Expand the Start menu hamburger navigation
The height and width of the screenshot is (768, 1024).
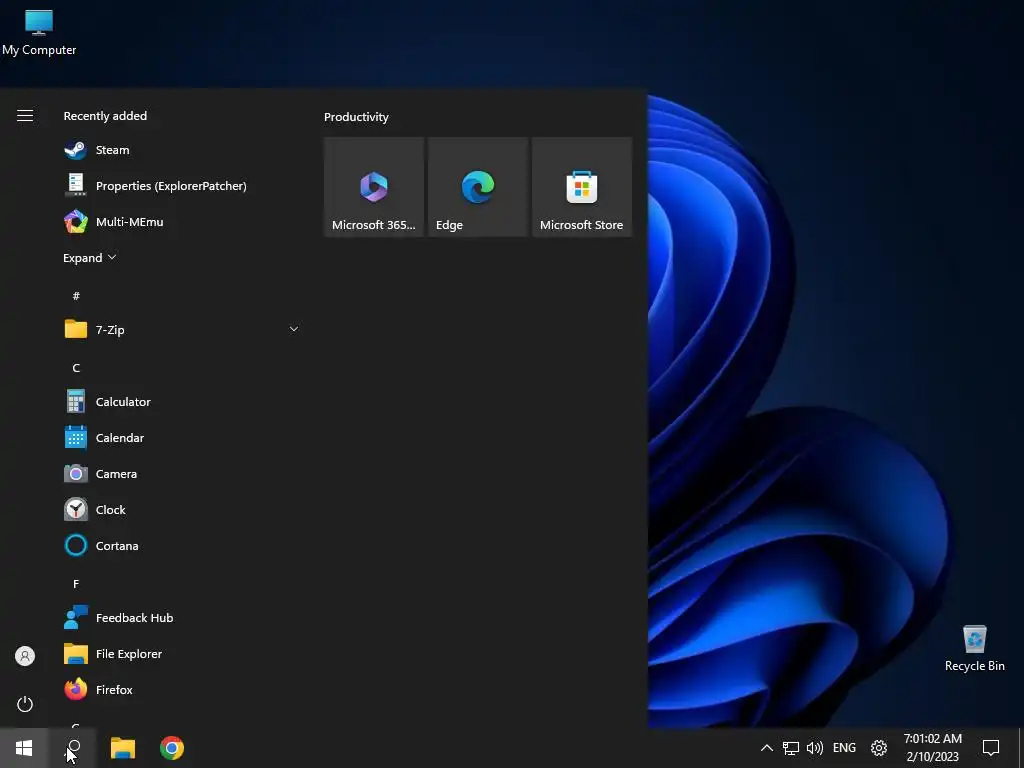tap(25, 116)
